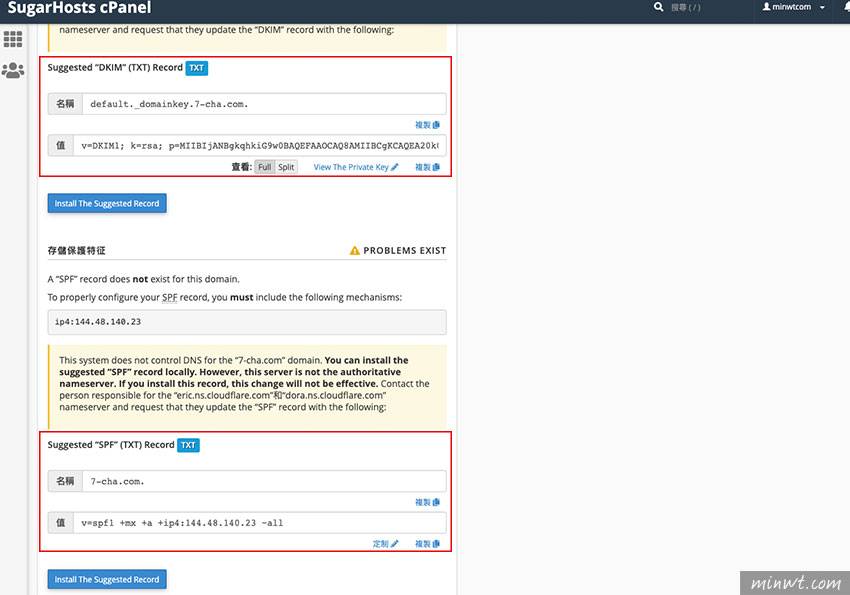Copy the DKIM record name

(427, 125)
